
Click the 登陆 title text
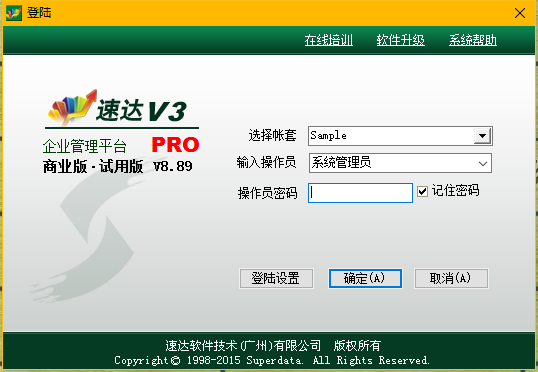[x=39, y=13]
